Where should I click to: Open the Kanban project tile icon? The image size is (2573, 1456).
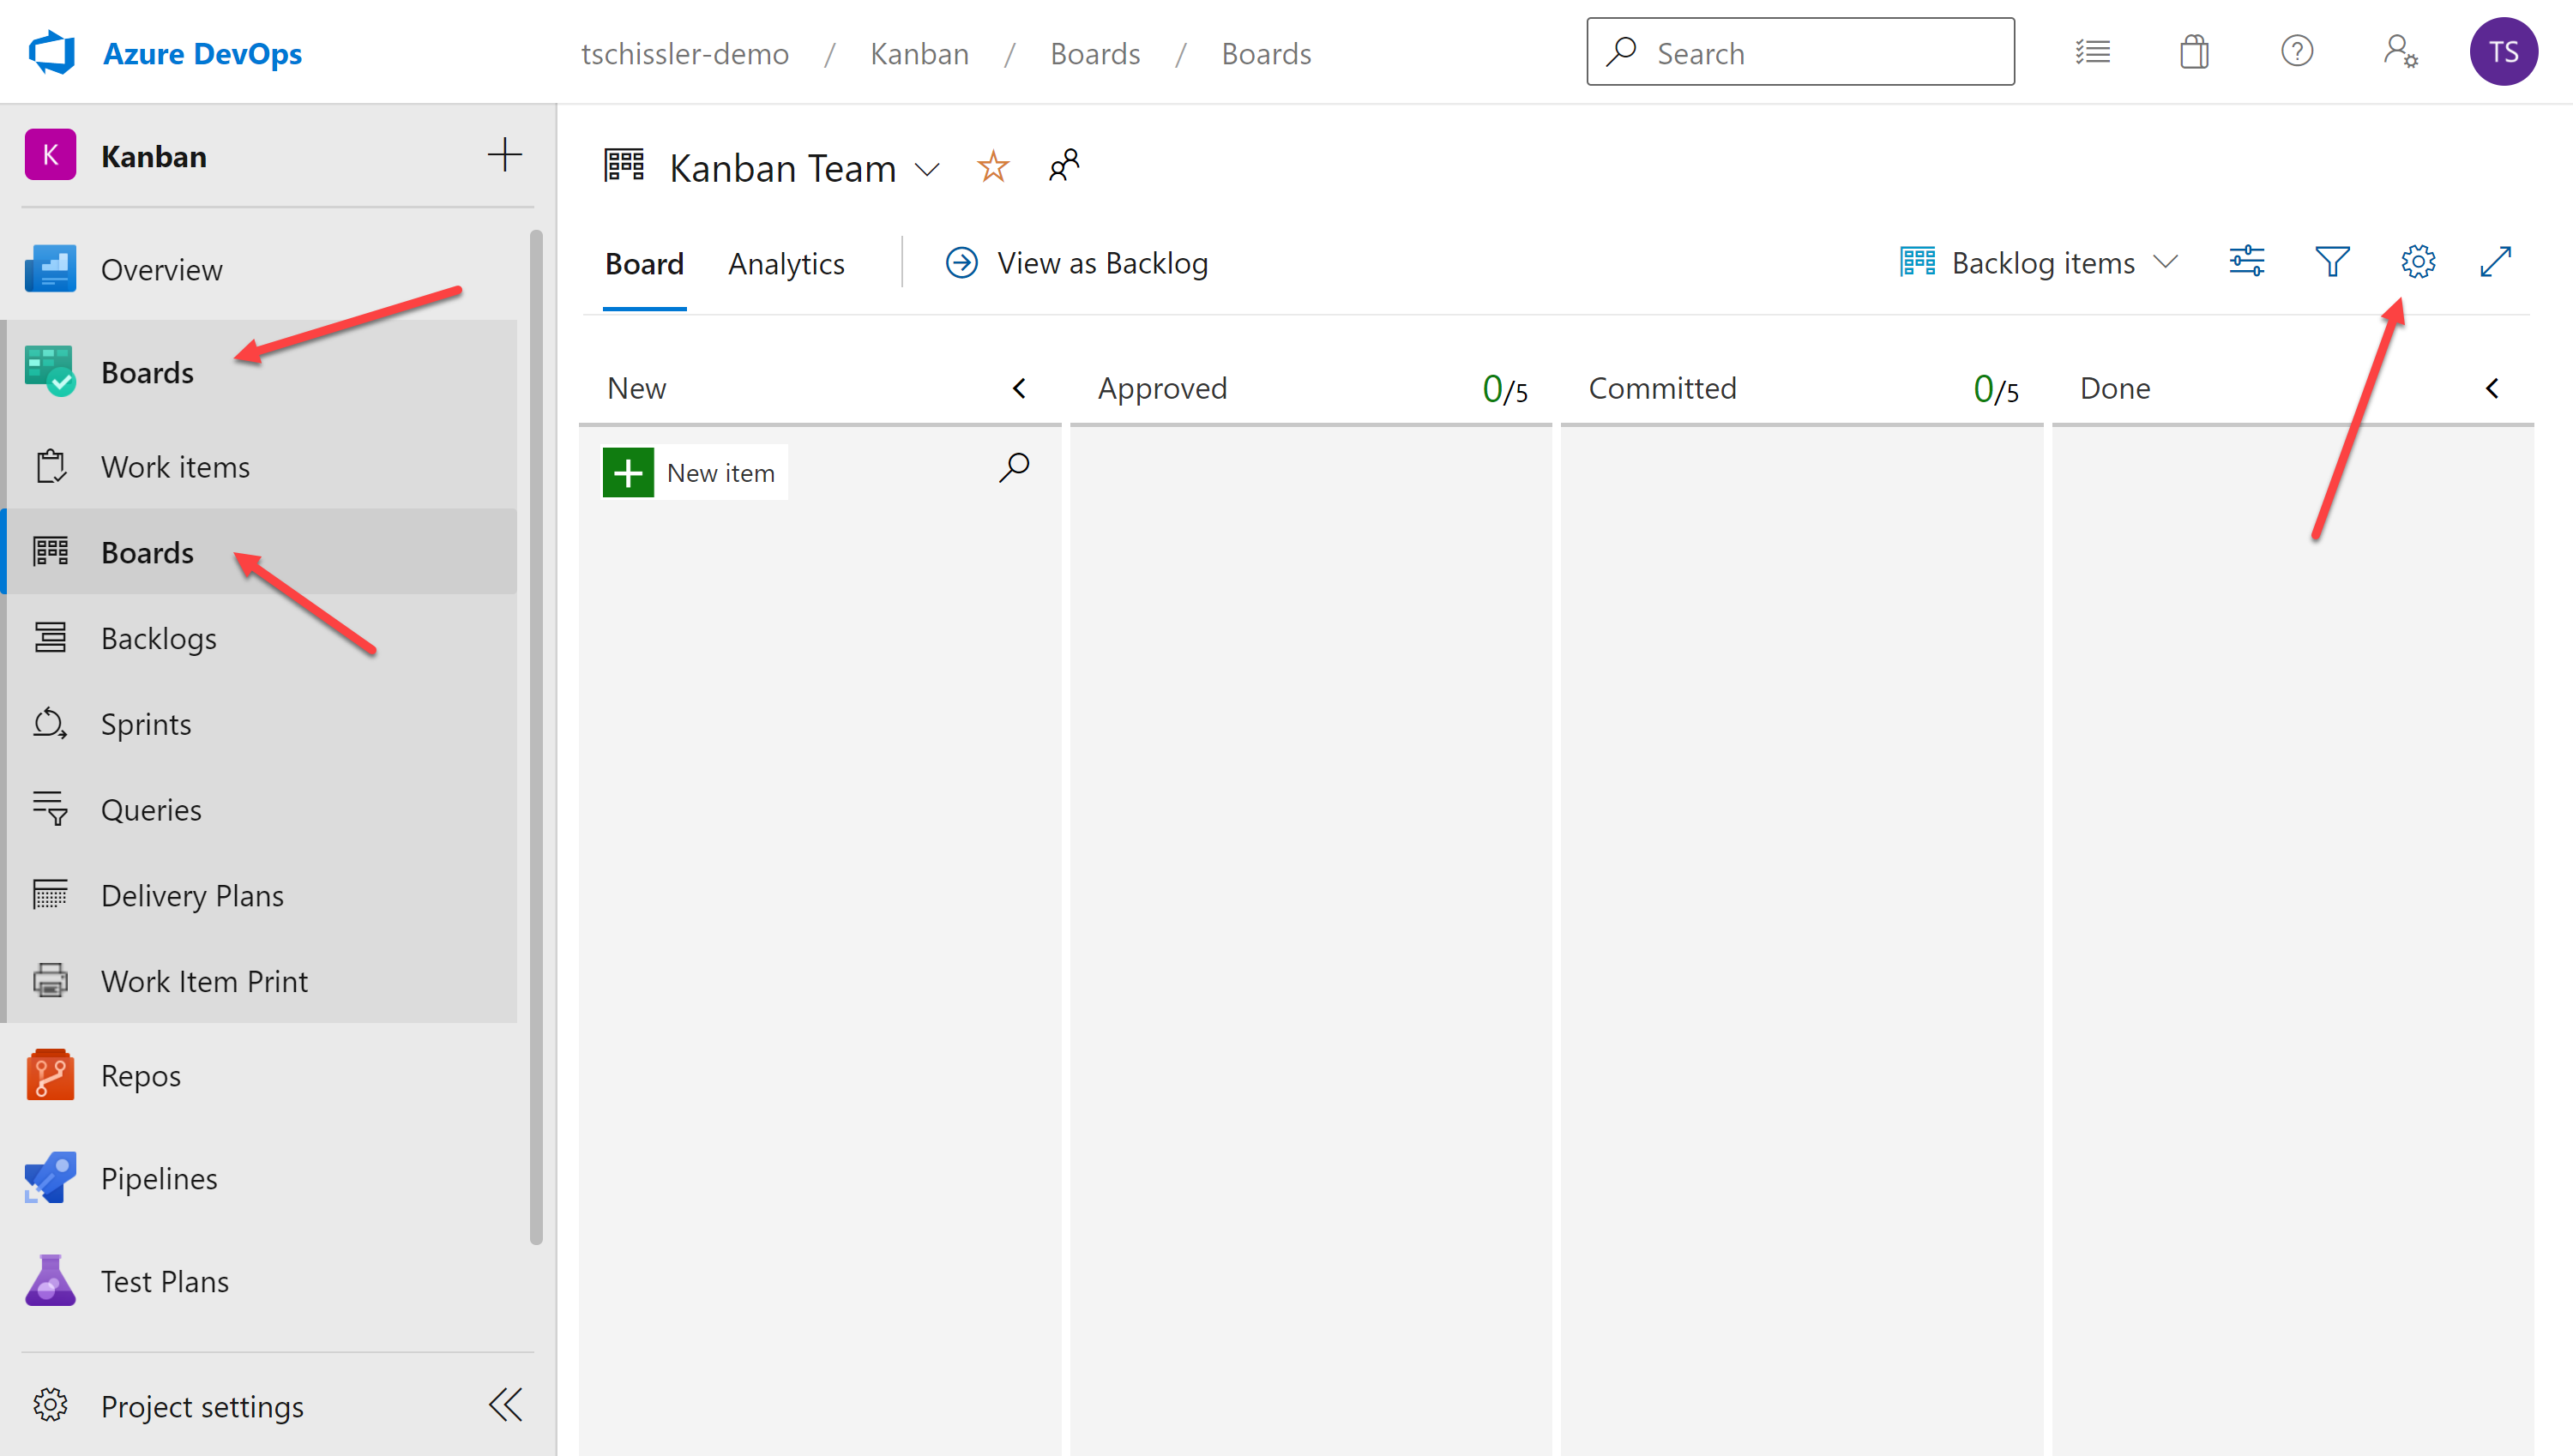[50, 155]
